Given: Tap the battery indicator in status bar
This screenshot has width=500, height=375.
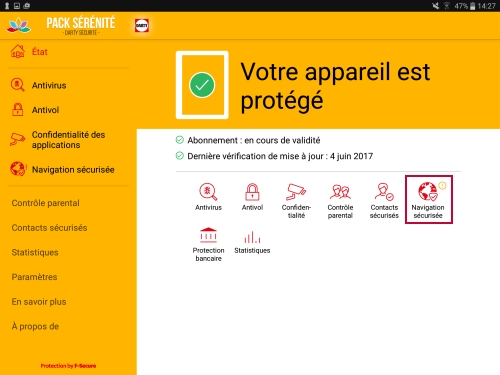Looking at the screenshot, I should coord(472,6).
